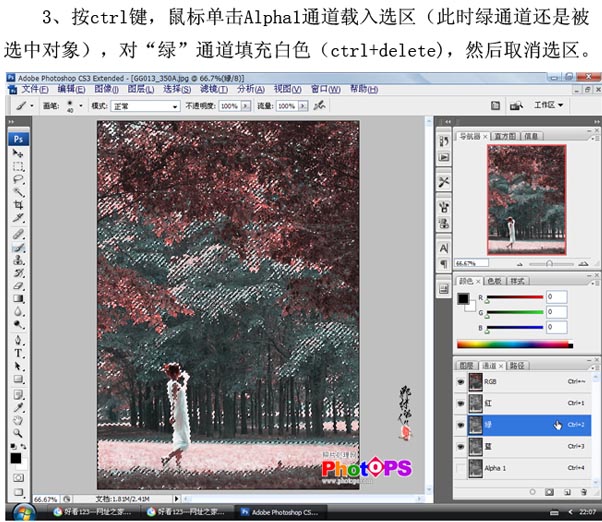The width and height of the screenshot is (602, 522).
Task: Show the Alpha 1 channel visibility
Action: click(x=461, y=468)
